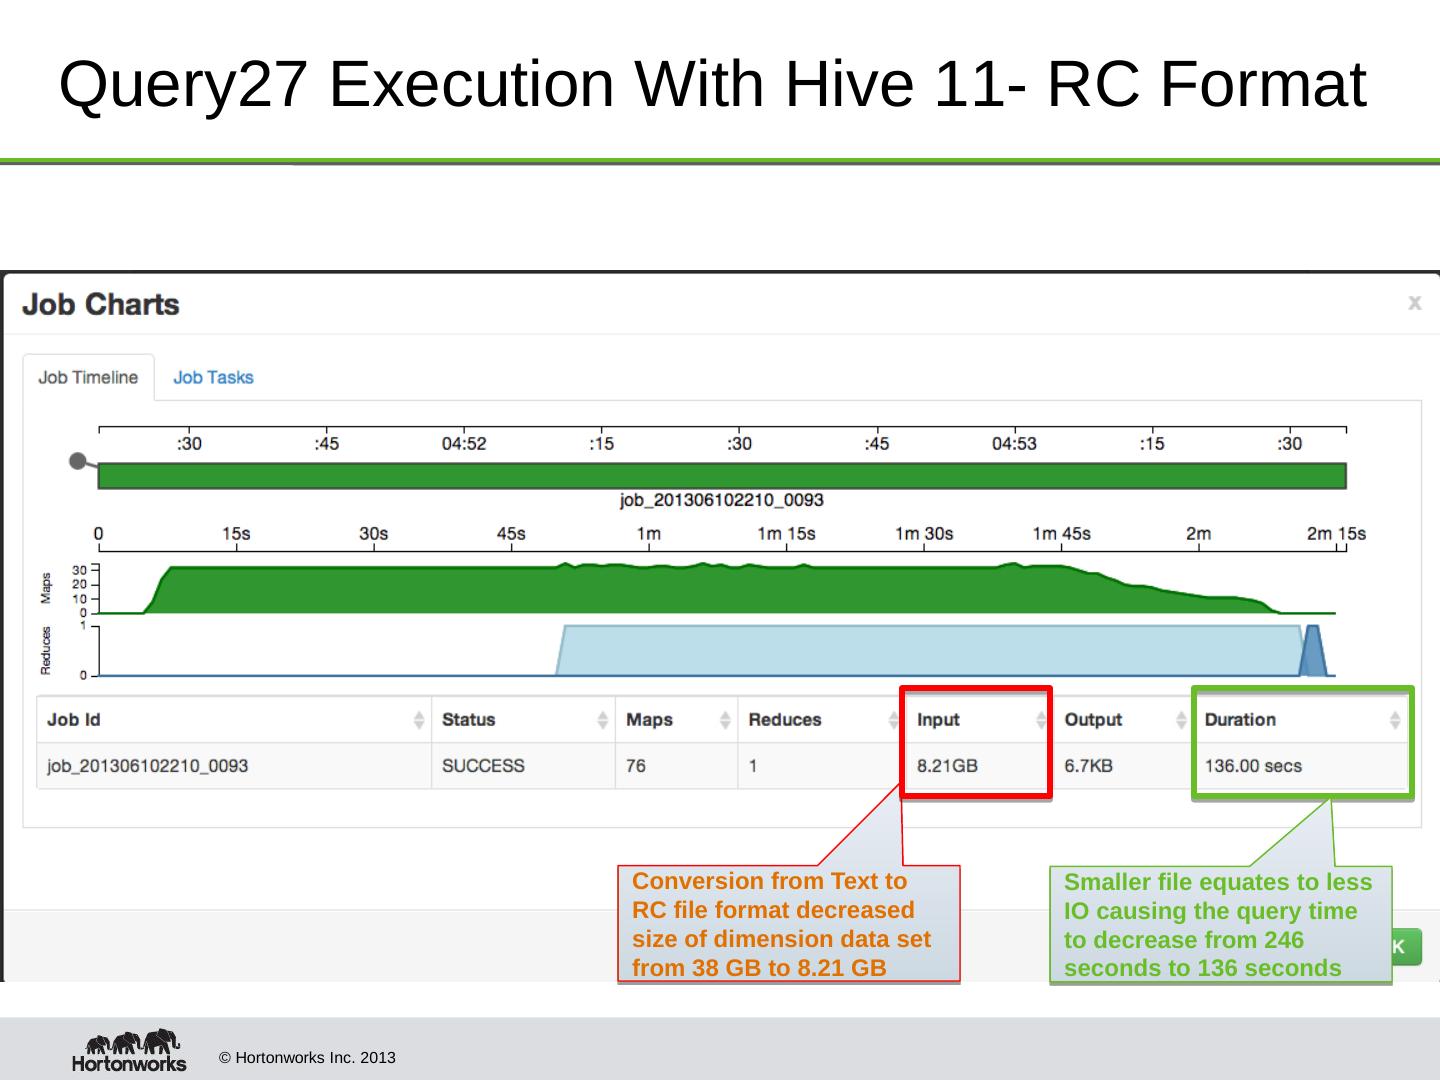Click the dark blue spike in the Reduces chart
The image size is (1440, 1080).
point(1313,651)
